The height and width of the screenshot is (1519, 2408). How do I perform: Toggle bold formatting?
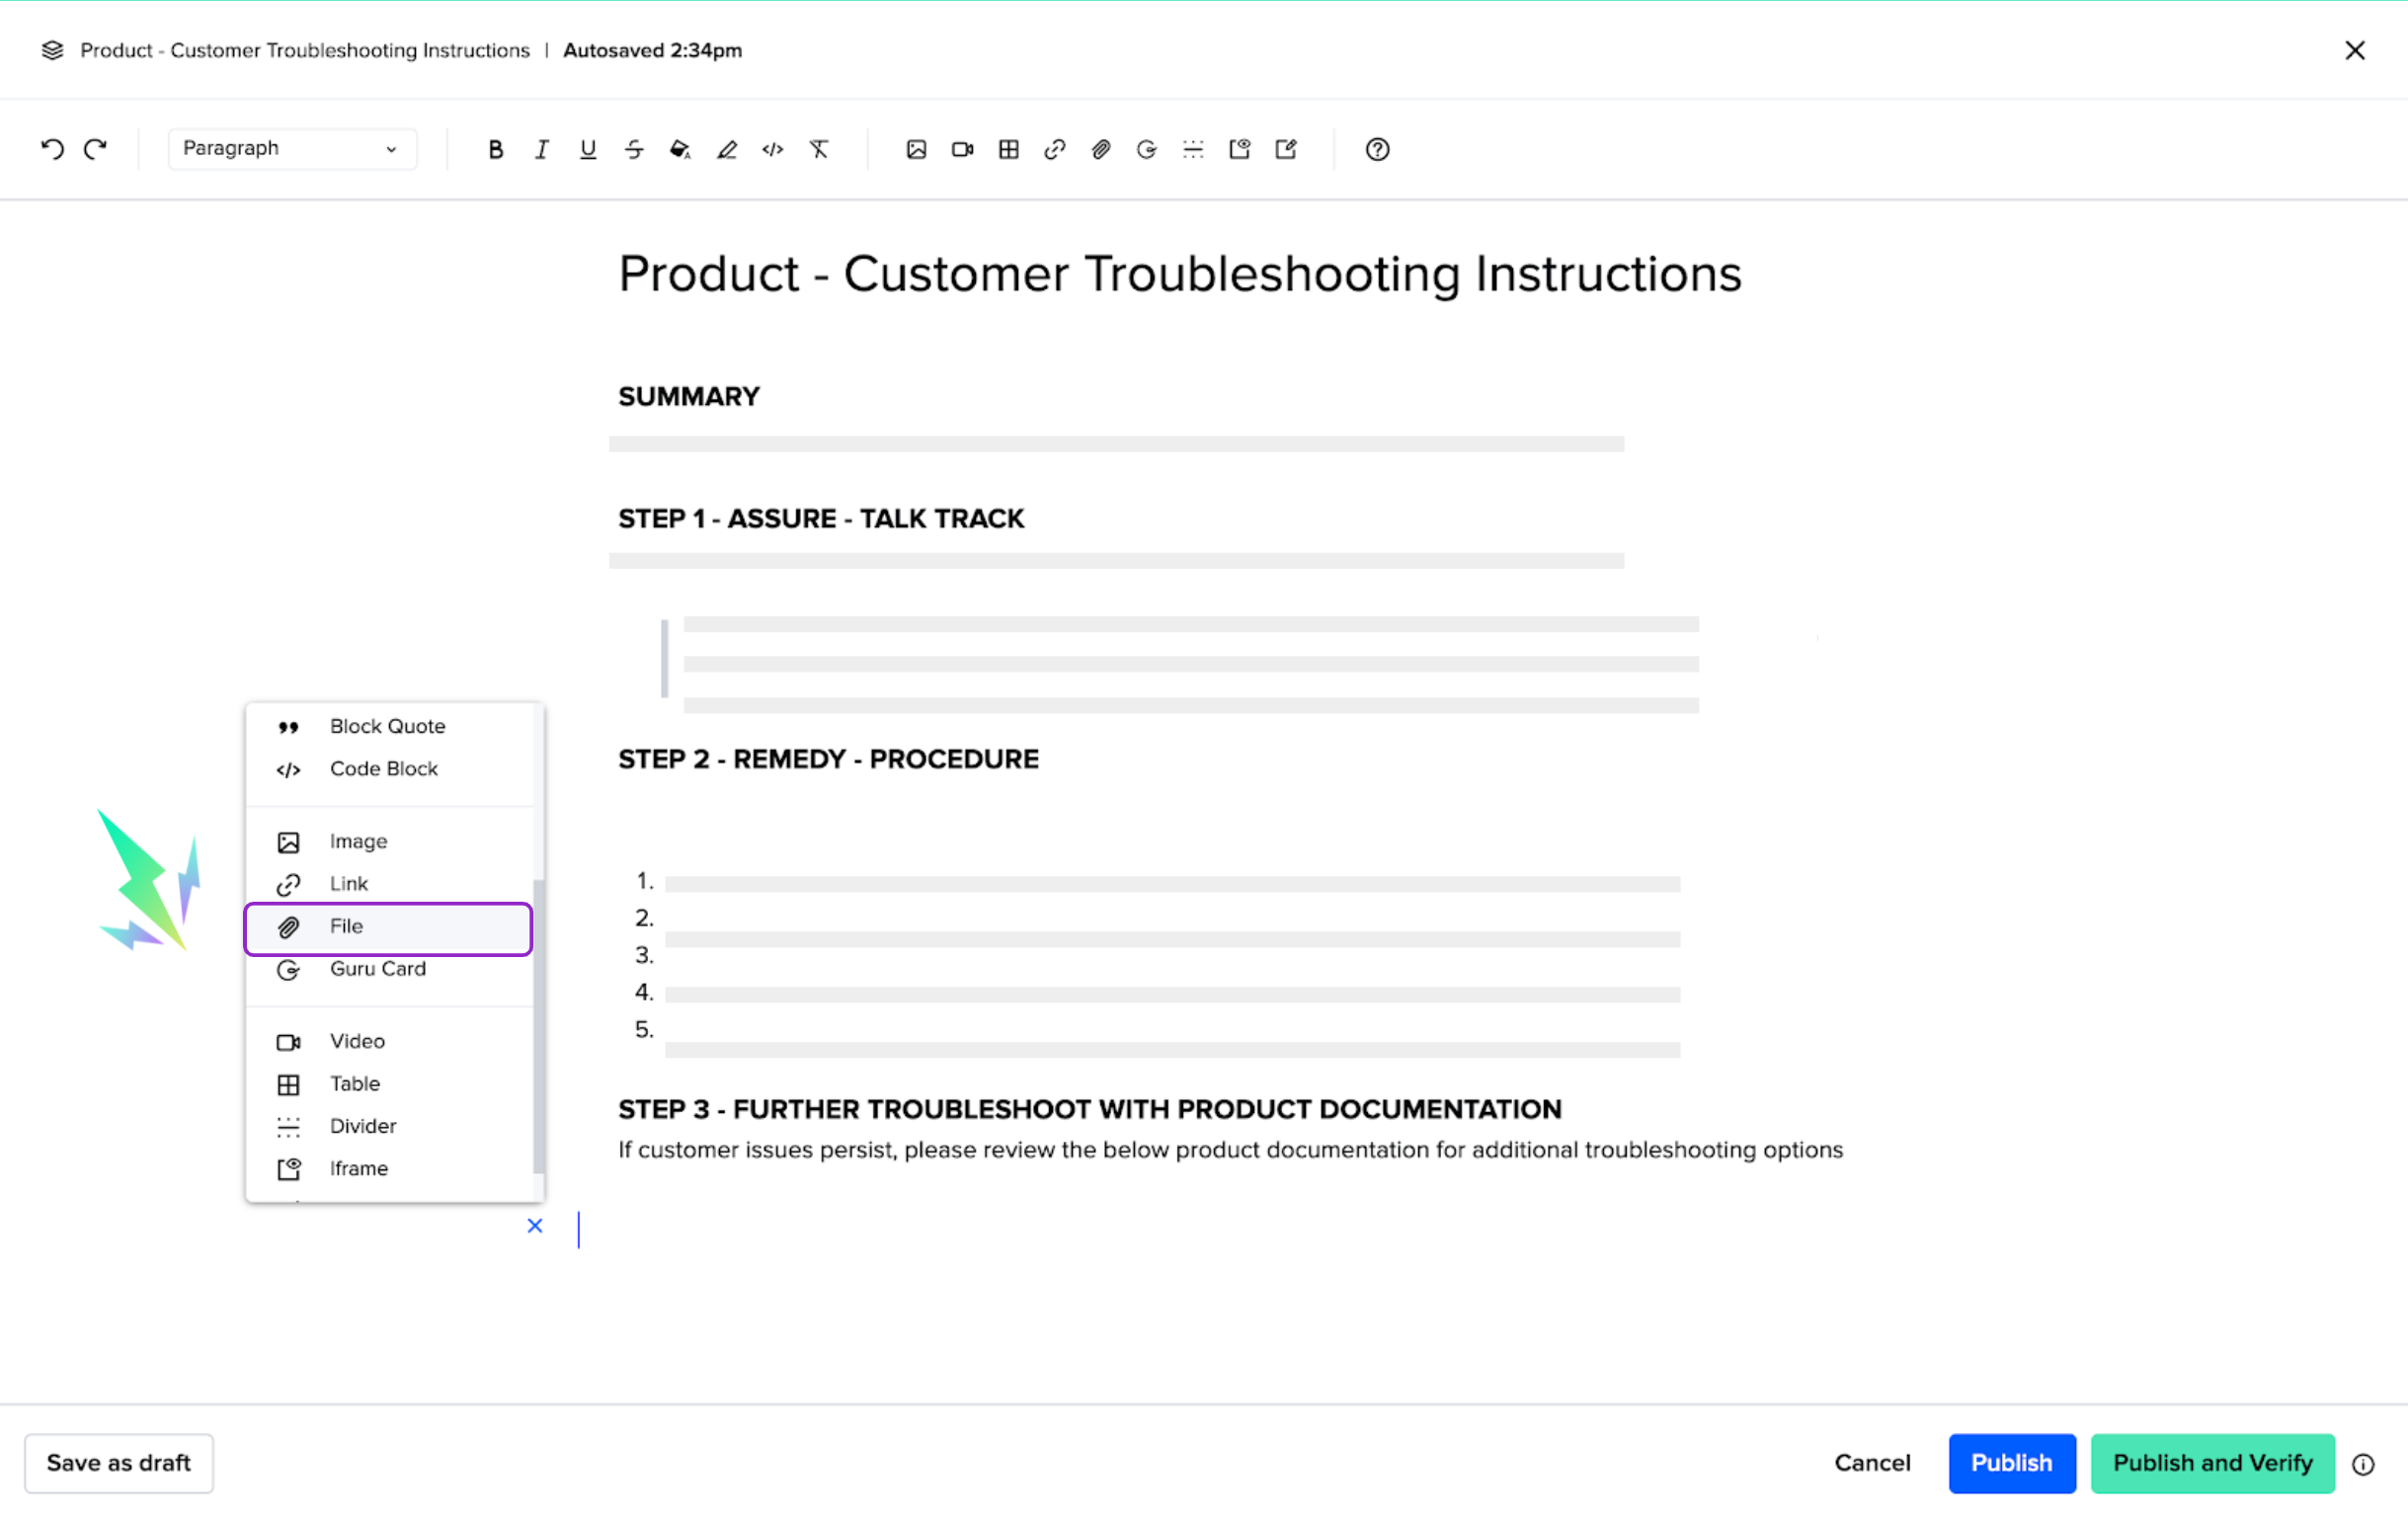click(x=495, y=149)
